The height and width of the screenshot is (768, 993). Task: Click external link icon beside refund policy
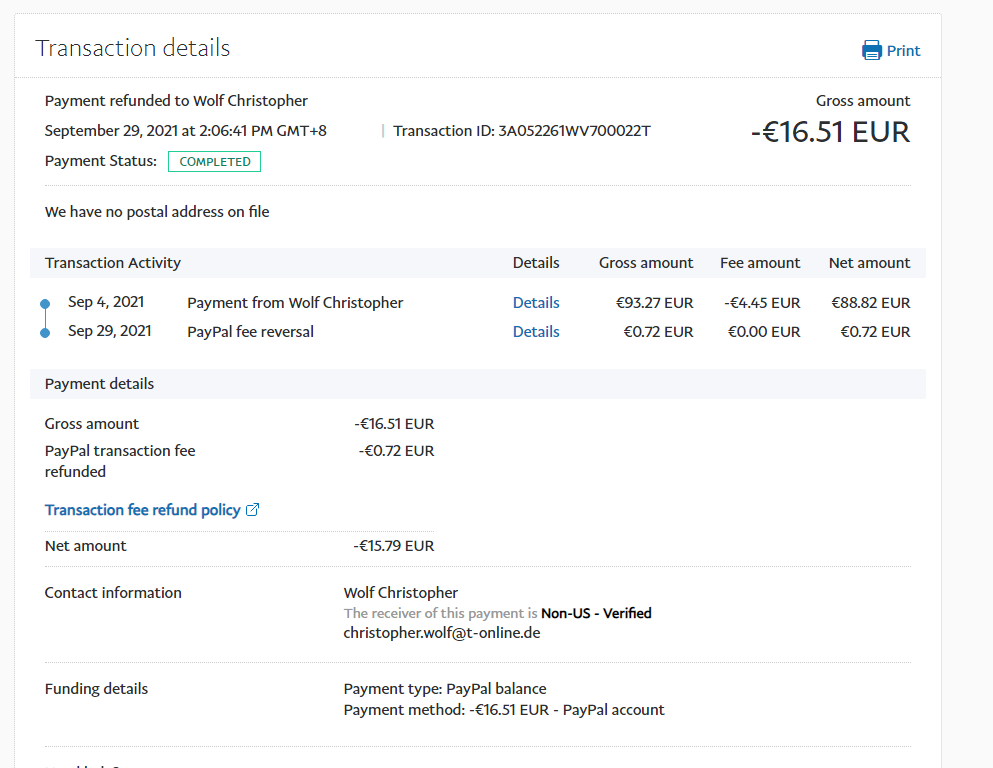click(253, 510)
